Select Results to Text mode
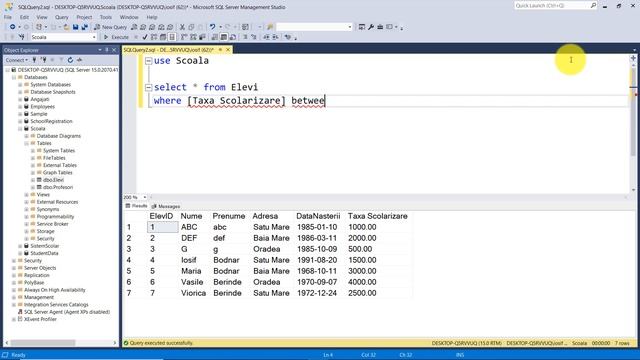Viewport: 640px width, 360px height. point(215,37)
